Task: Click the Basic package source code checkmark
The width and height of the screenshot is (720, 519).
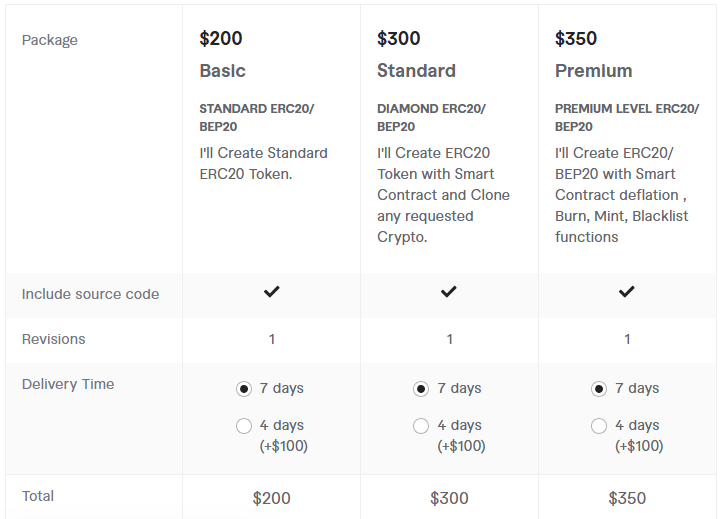Action: coord(271,292)
